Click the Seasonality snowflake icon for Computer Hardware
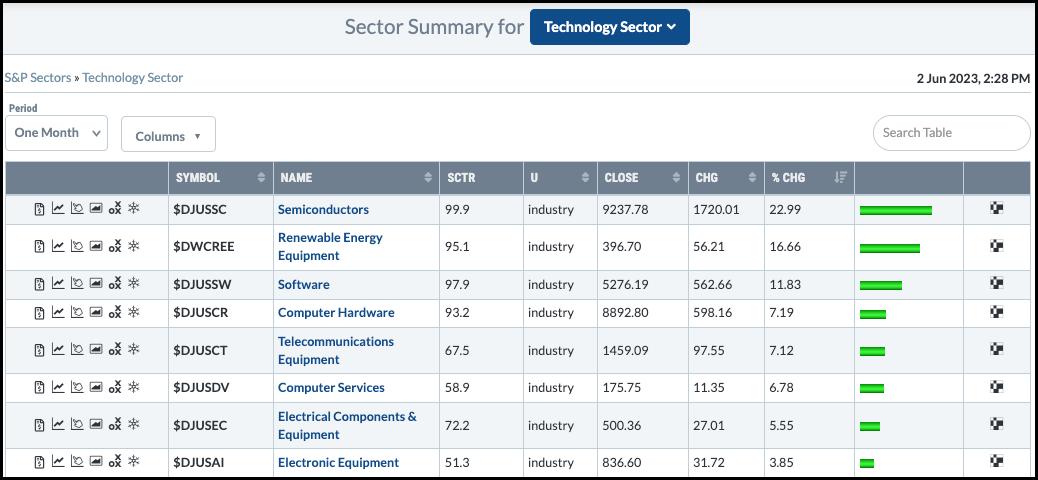This screenshot has width=1038, height=480. coord(133,312)
